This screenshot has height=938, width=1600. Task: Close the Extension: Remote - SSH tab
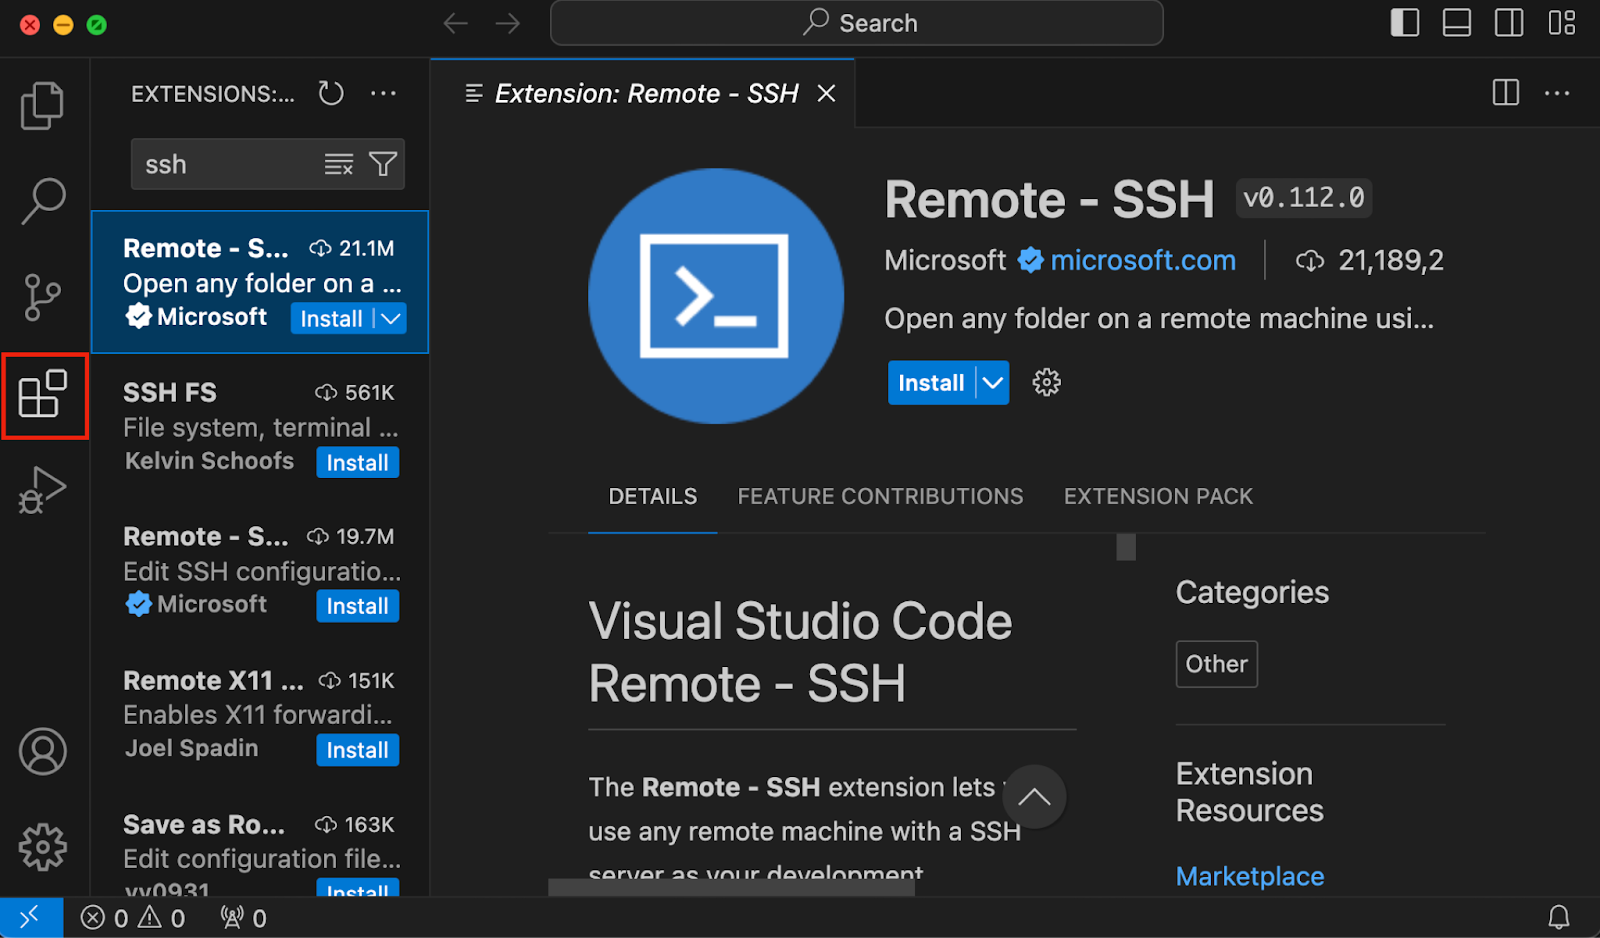826,93
